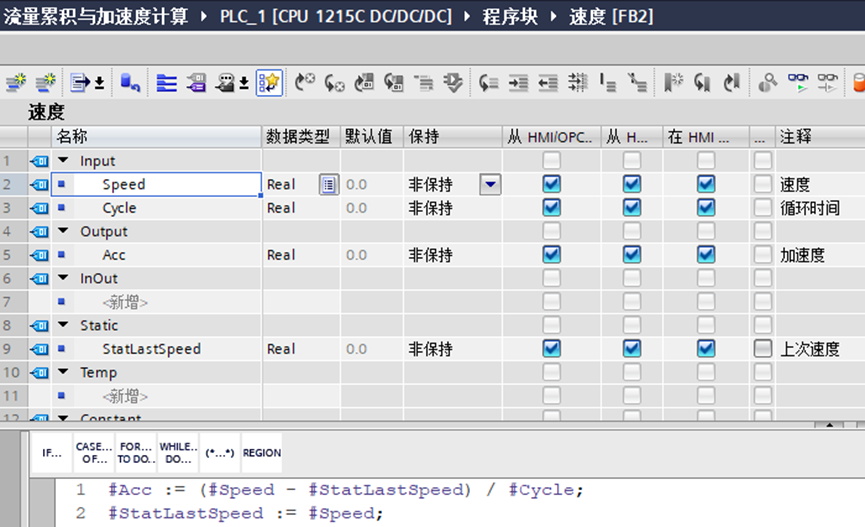865x527 pixels.
Task: Click the go to next bookmark icon
Action: pyautogui.click(x=732, y=83)
